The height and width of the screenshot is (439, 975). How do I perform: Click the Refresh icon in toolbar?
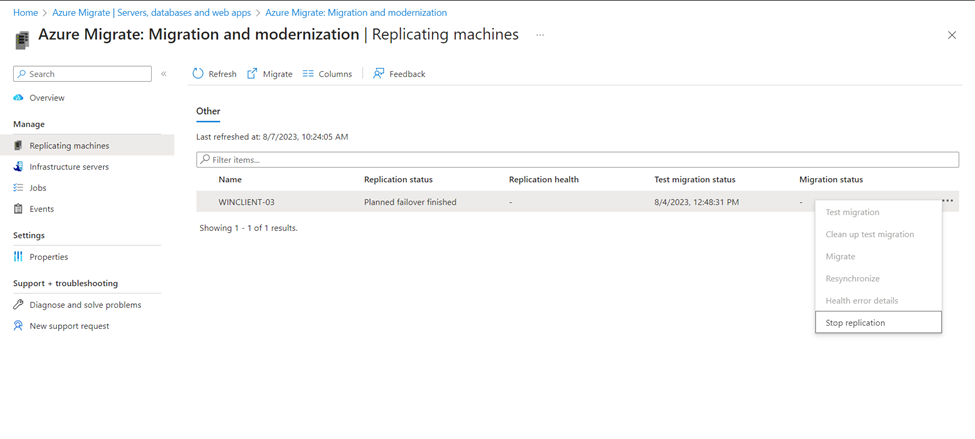pos(198,74)
